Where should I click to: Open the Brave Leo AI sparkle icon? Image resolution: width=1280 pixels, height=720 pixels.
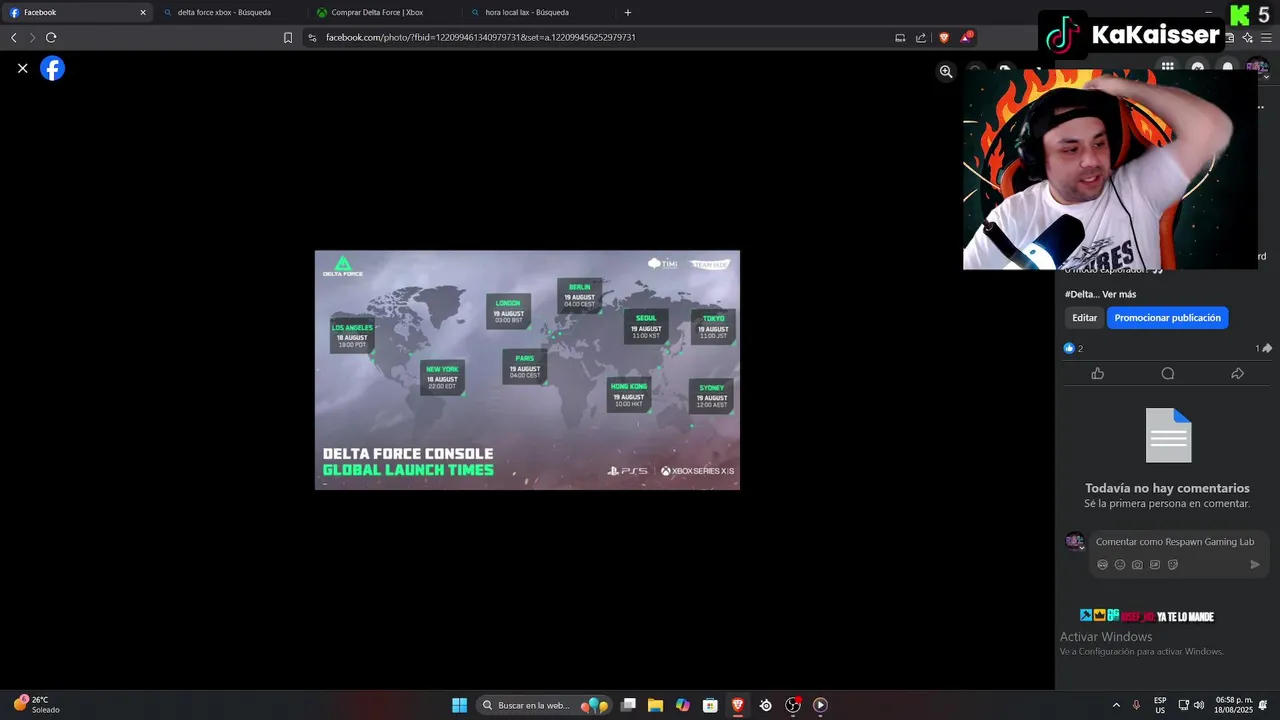(x=1247, y=38)
